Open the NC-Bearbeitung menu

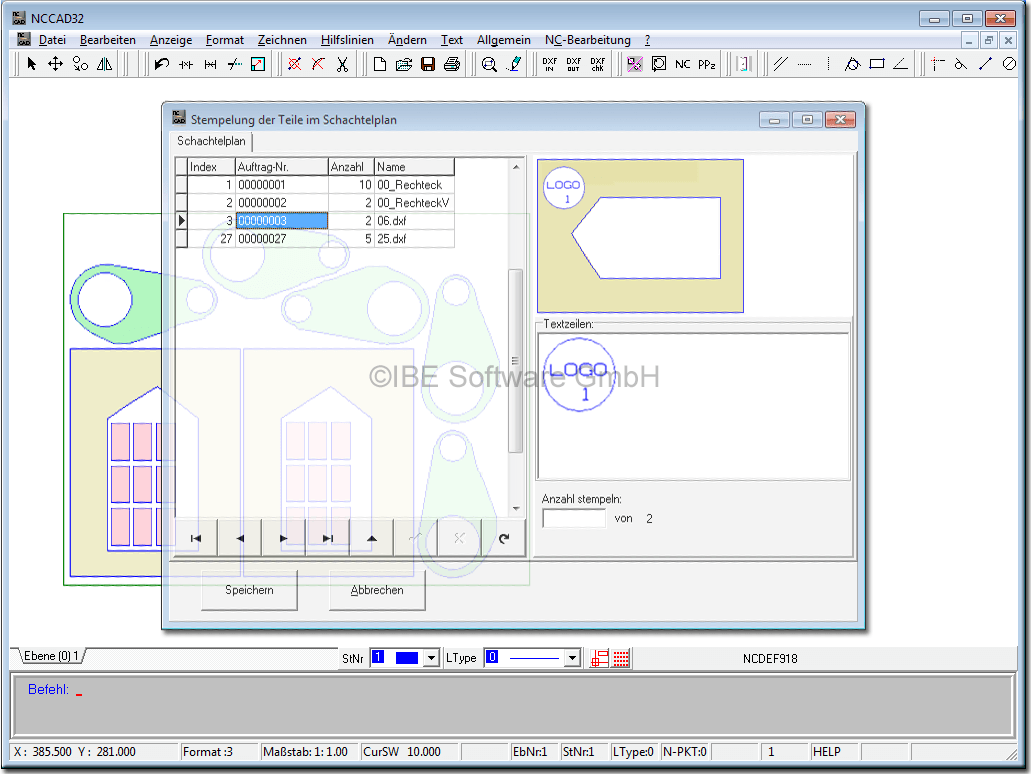click(x=587, y=40)
